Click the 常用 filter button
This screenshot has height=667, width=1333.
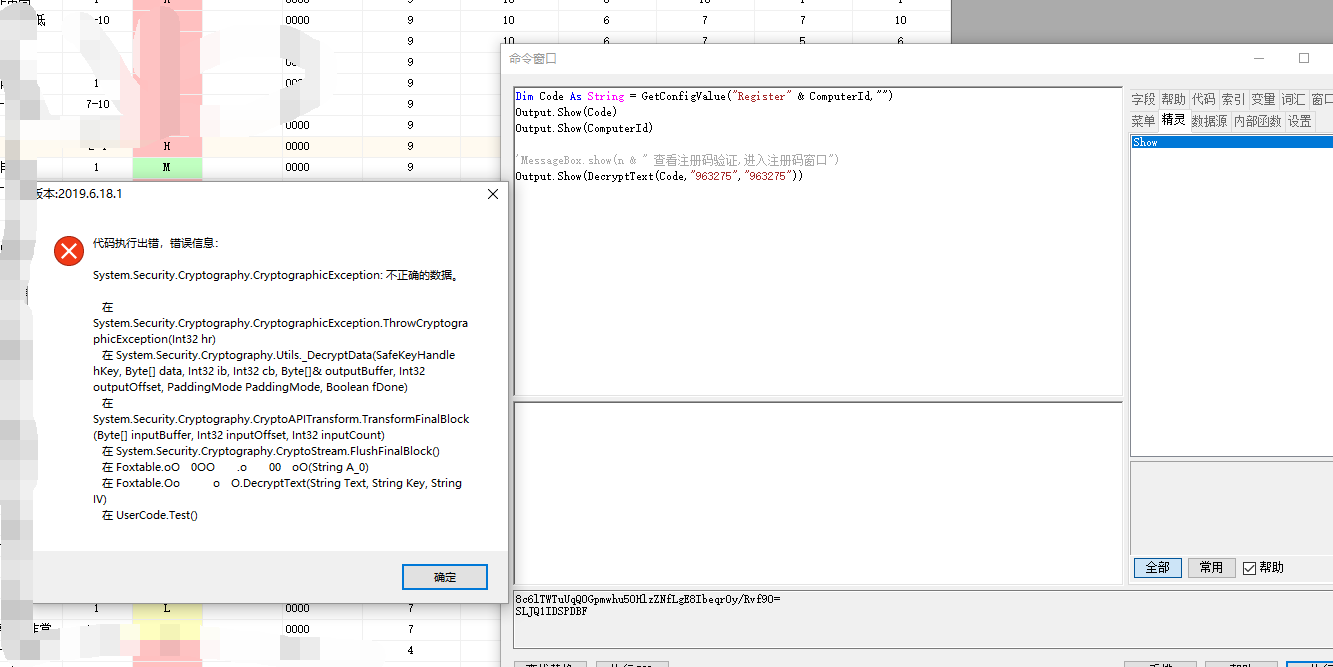(x=1211, y=568)
